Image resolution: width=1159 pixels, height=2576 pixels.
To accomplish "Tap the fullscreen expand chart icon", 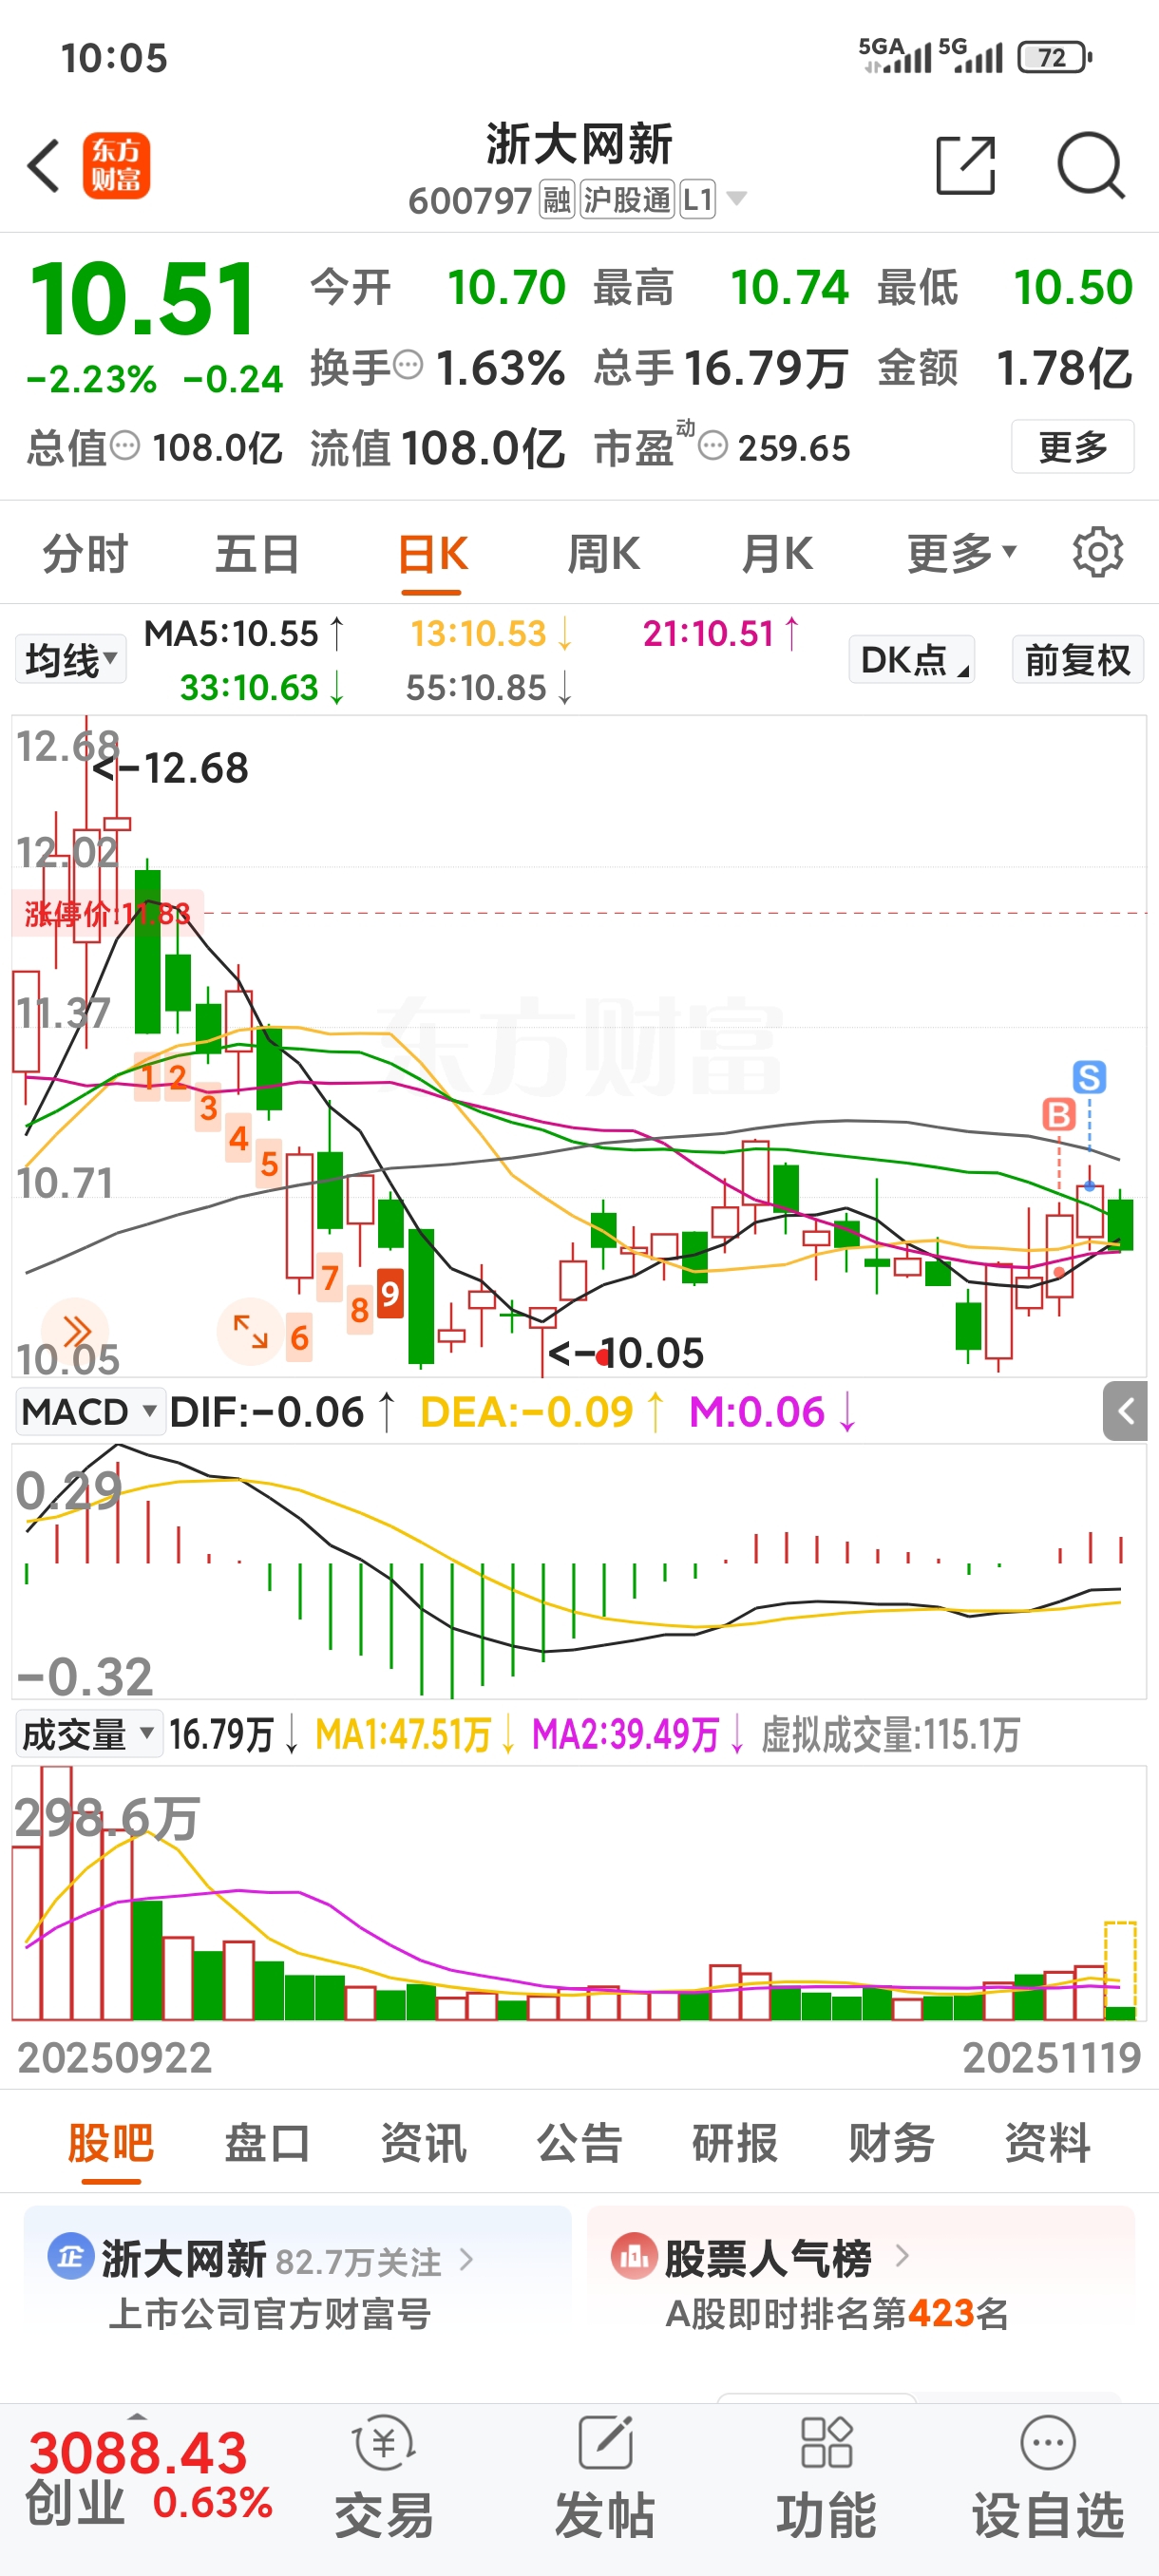I will (x=250, y=1331).
